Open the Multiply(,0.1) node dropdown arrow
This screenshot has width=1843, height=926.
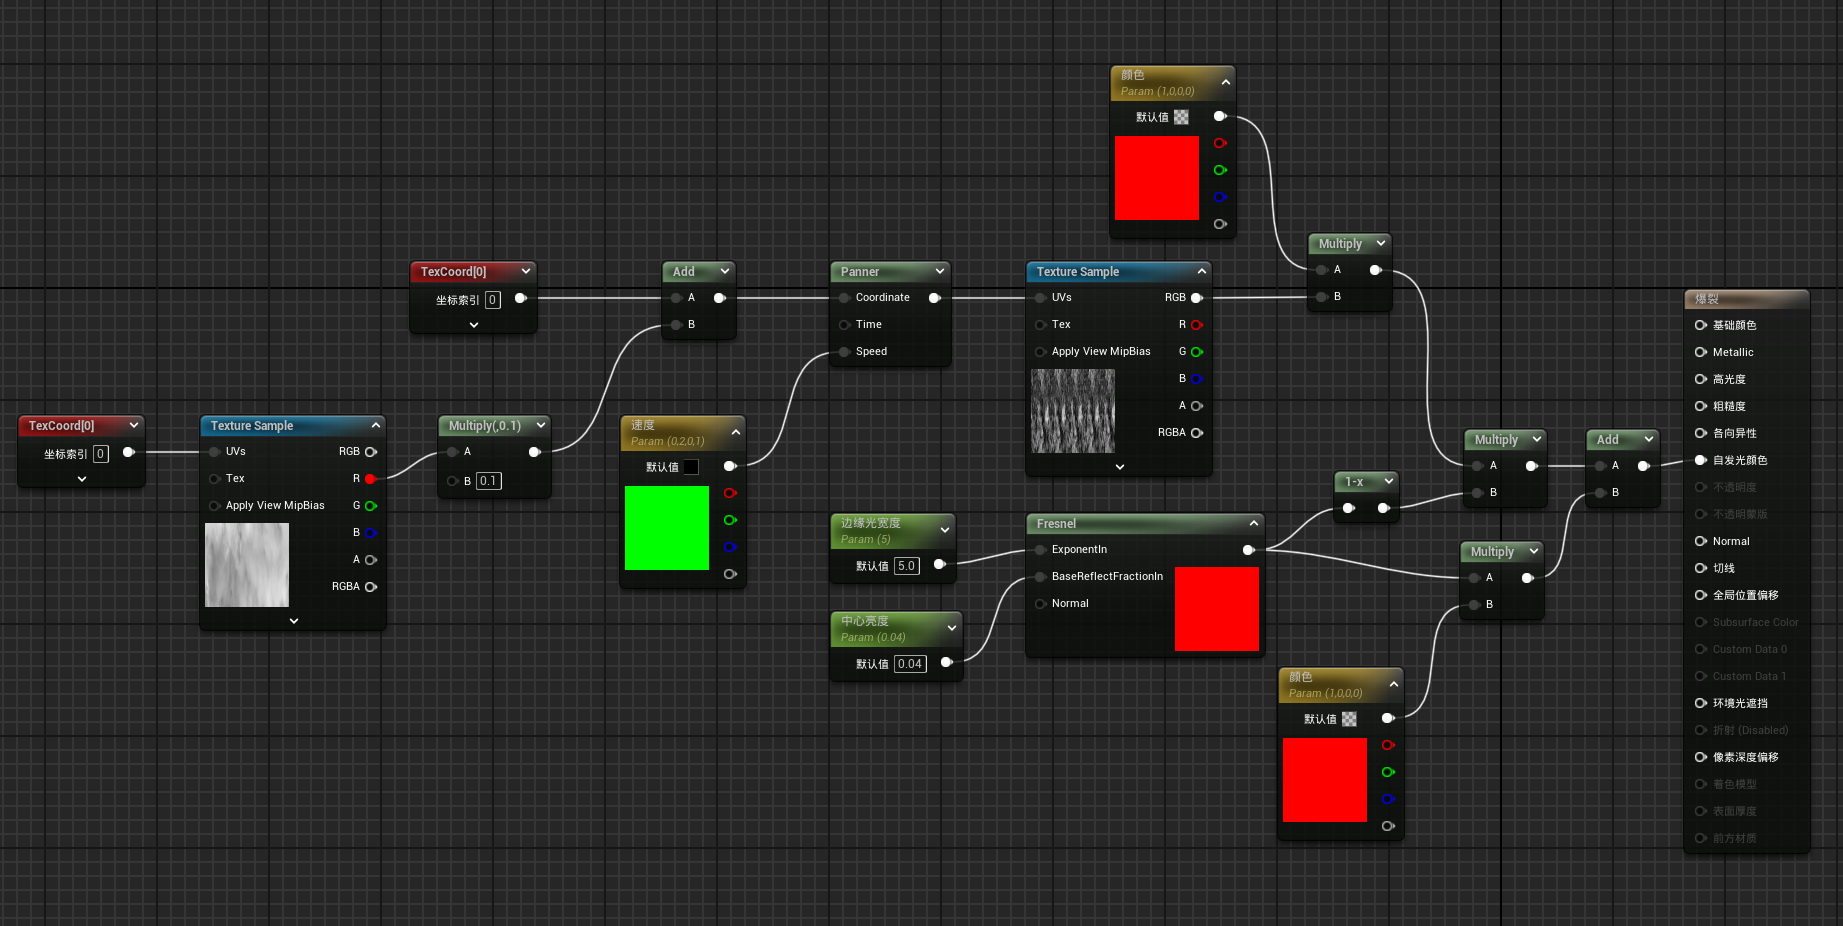tap(541, 425)
